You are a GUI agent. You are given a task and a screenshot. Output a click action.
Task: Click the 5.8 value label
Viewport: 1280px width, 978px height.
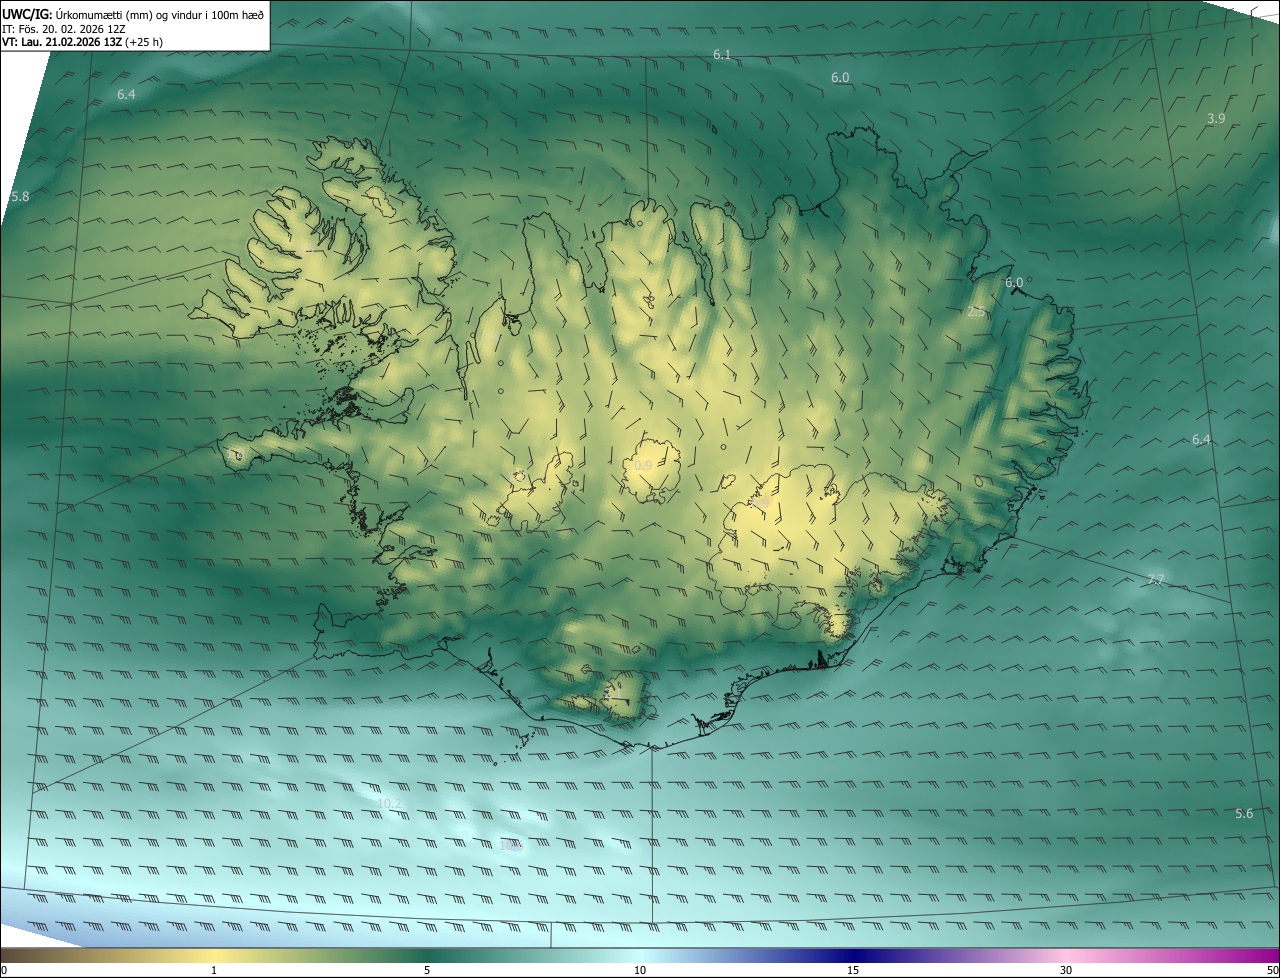20,197
